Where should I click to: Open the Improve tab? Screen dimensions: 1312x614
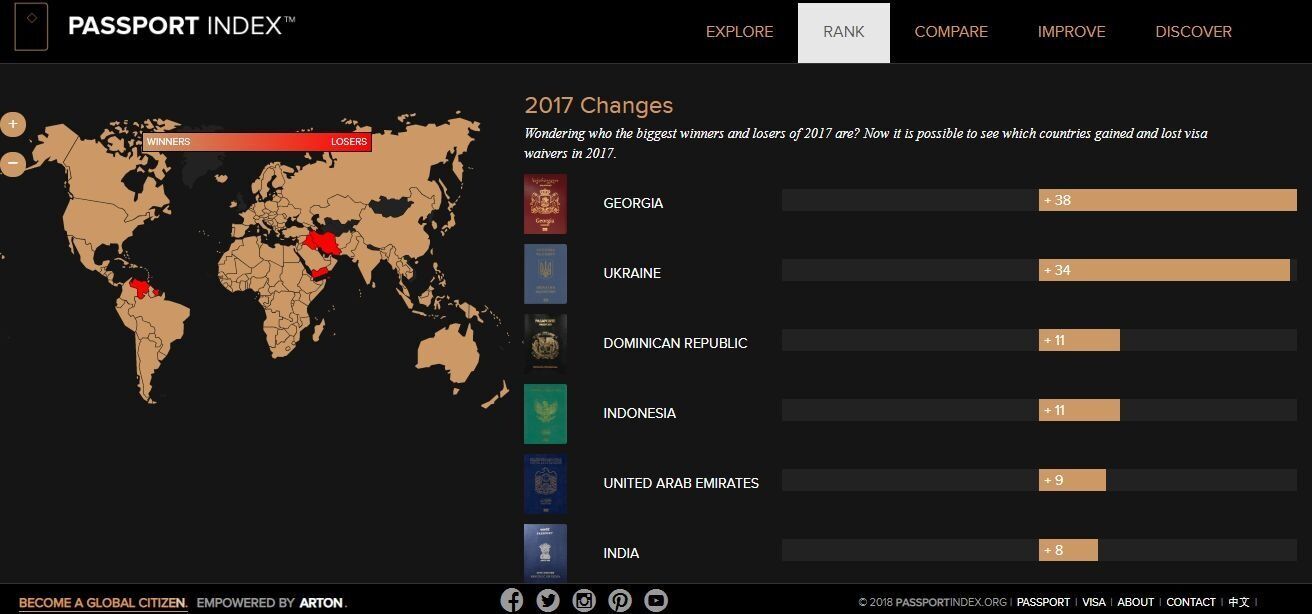(1071, 32)
